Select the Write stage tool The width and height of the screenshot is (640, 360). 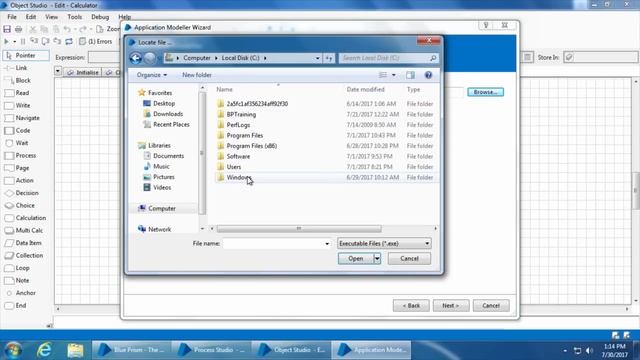(18, 105)
